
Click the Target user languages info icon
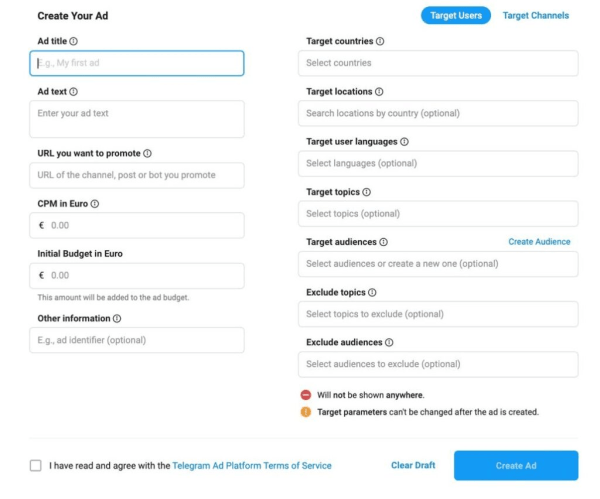(404, 142)
